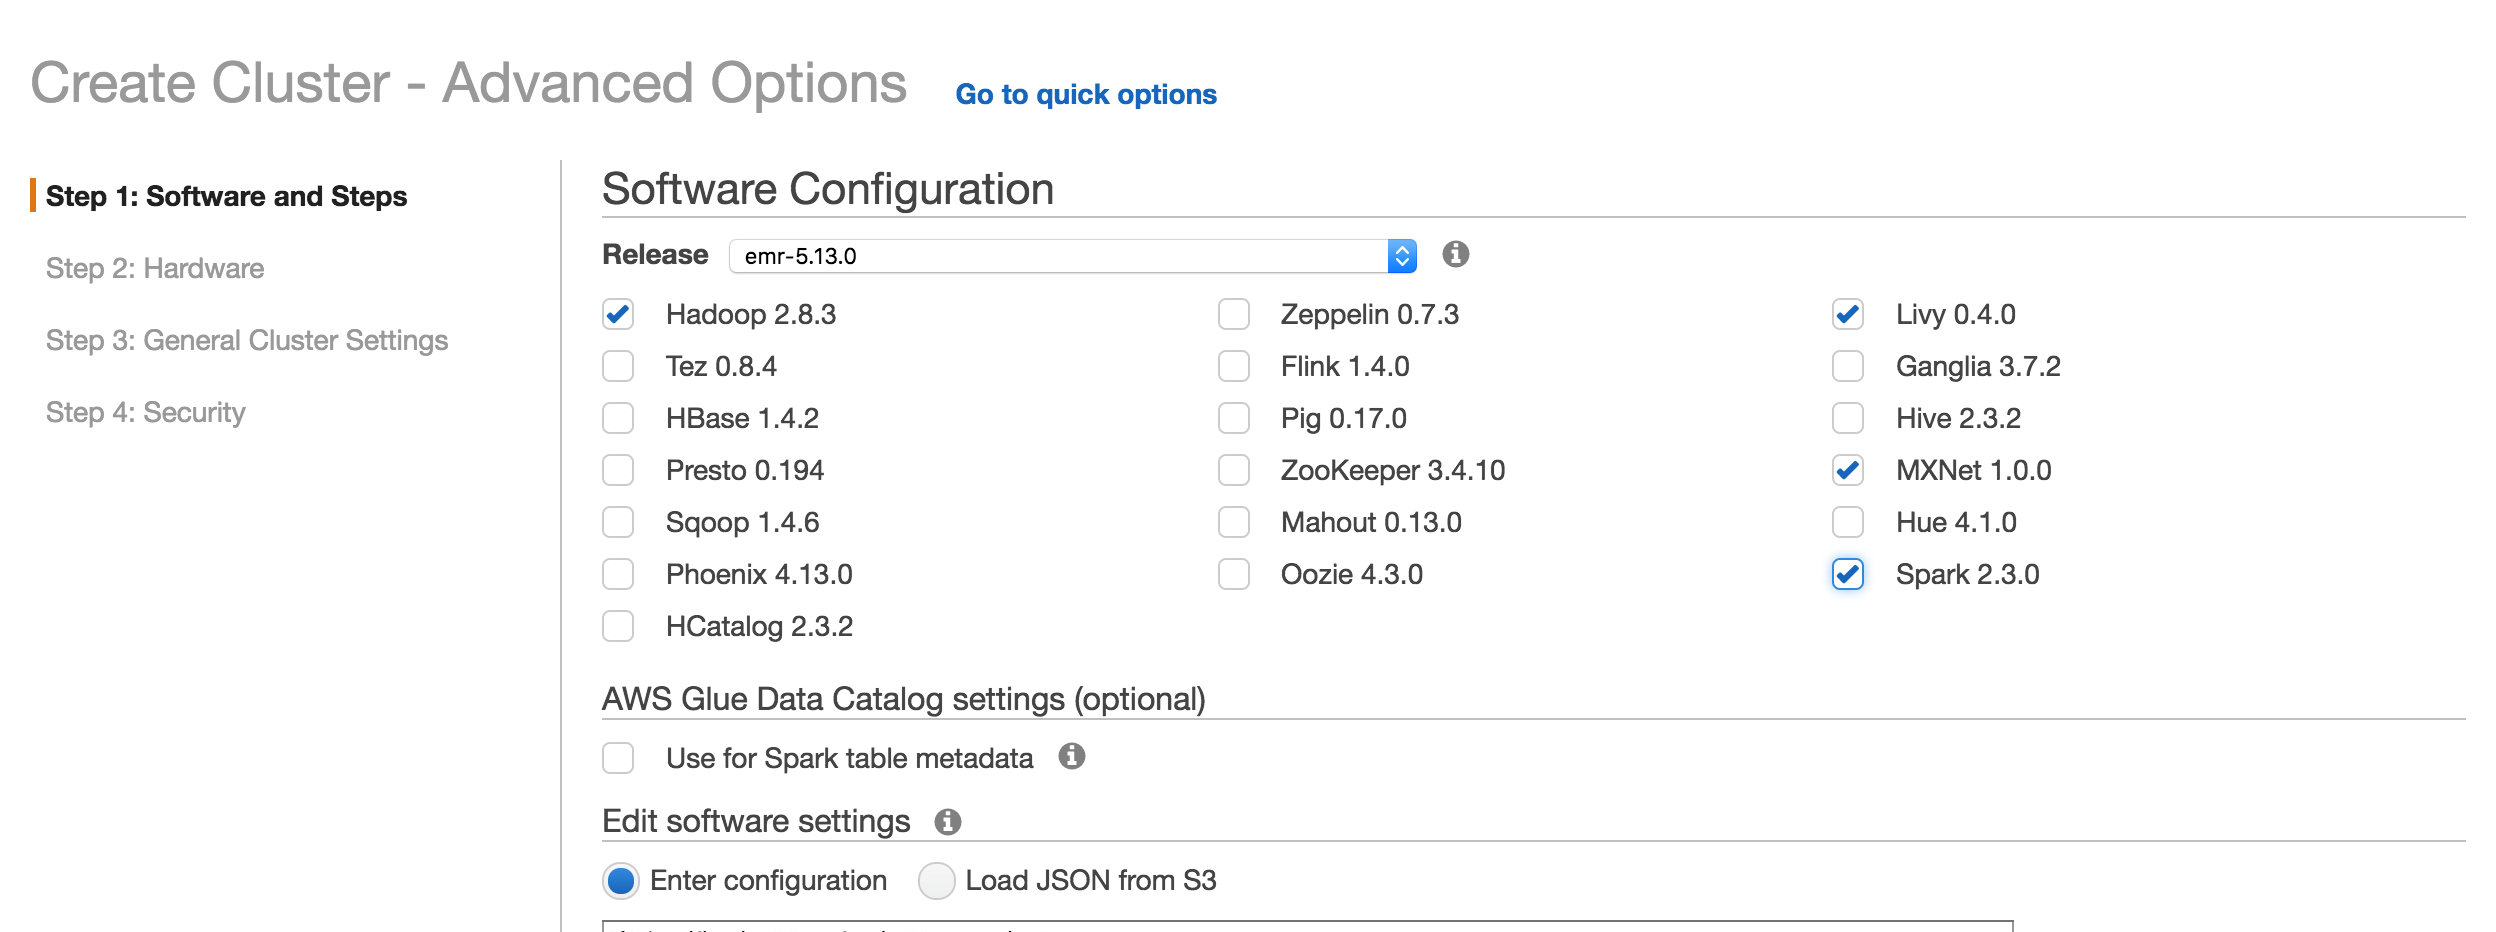Uncheck the Spark 2.3.0 checkbox
2496x932 pixels.
click(1847, 574)
